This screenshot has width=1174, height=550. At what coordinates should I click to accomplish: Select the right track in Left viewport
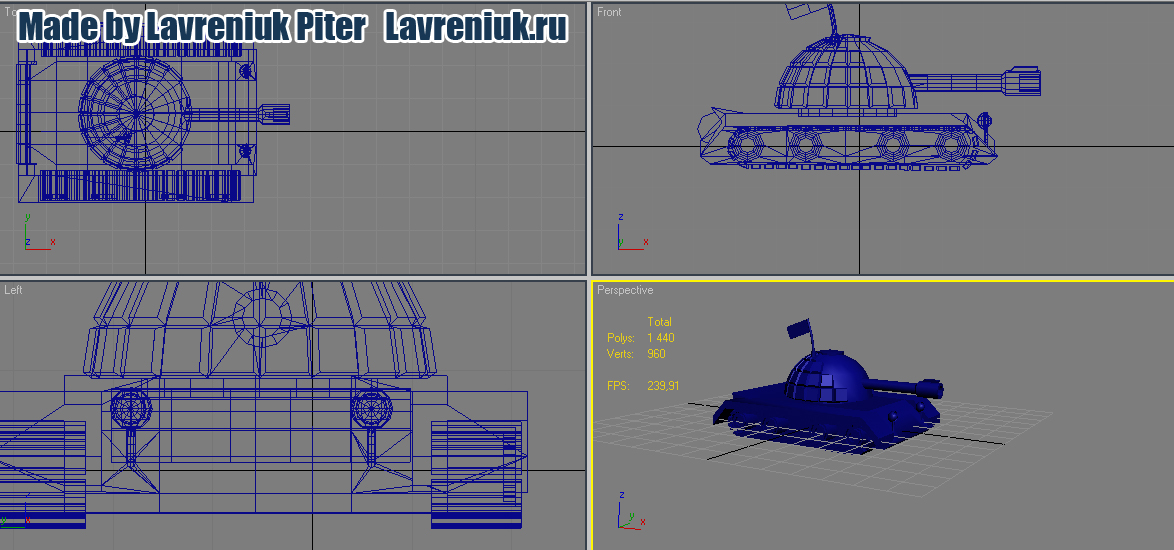(476, 473)
